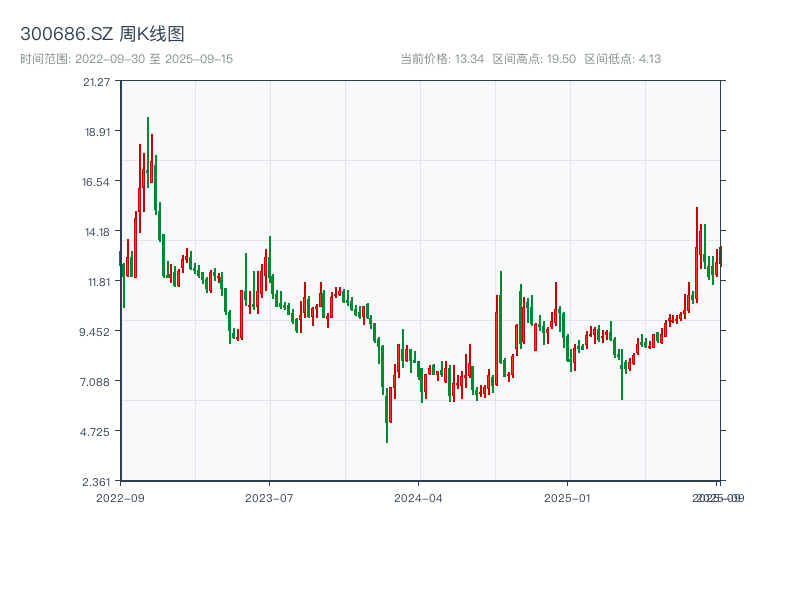Viewport: 800px width, 600px height.
Task: Click the tallest green candle at the 19.50 peak
Action: [148, 152]
